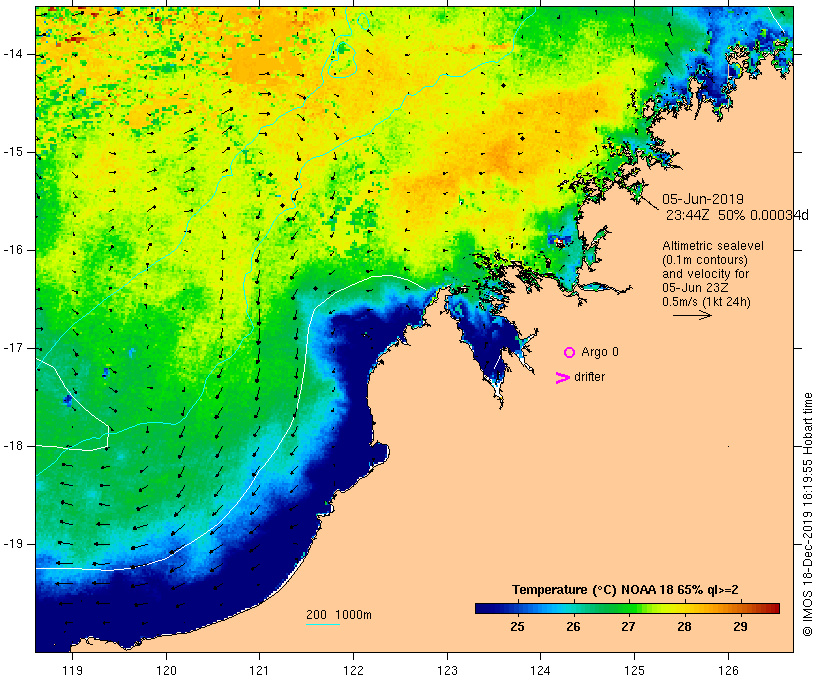Click the '200 1000m' depth contour label

tap(339, 615)
